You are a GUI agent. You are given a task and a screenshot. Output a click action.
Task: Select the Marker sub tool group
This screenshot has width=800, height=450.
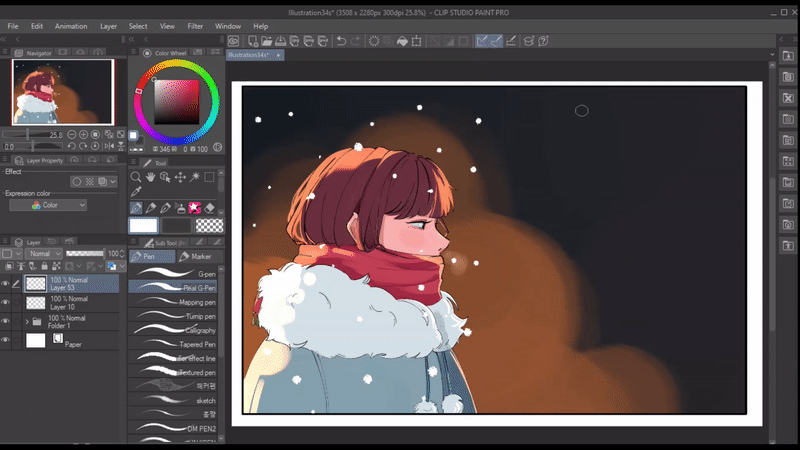200,257
